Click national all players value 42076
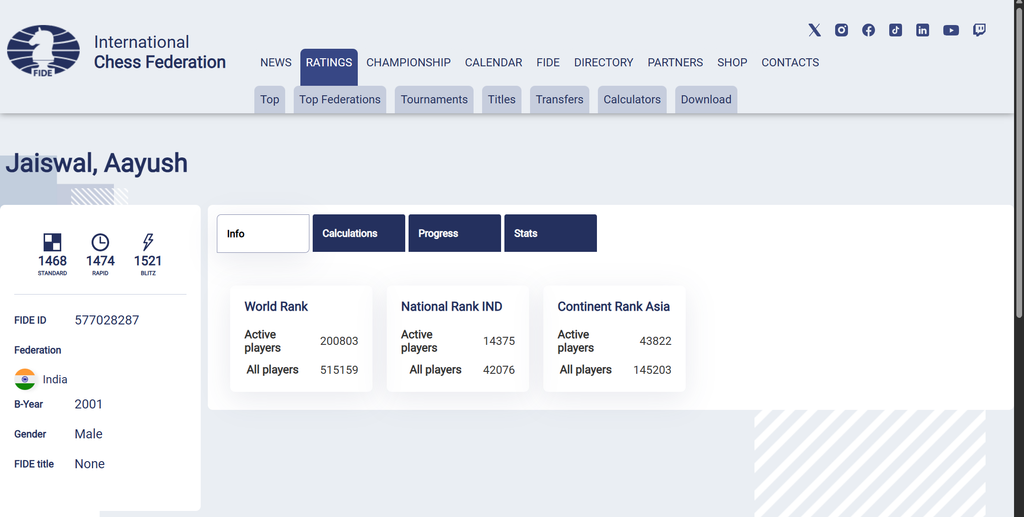 click(499, 369)
